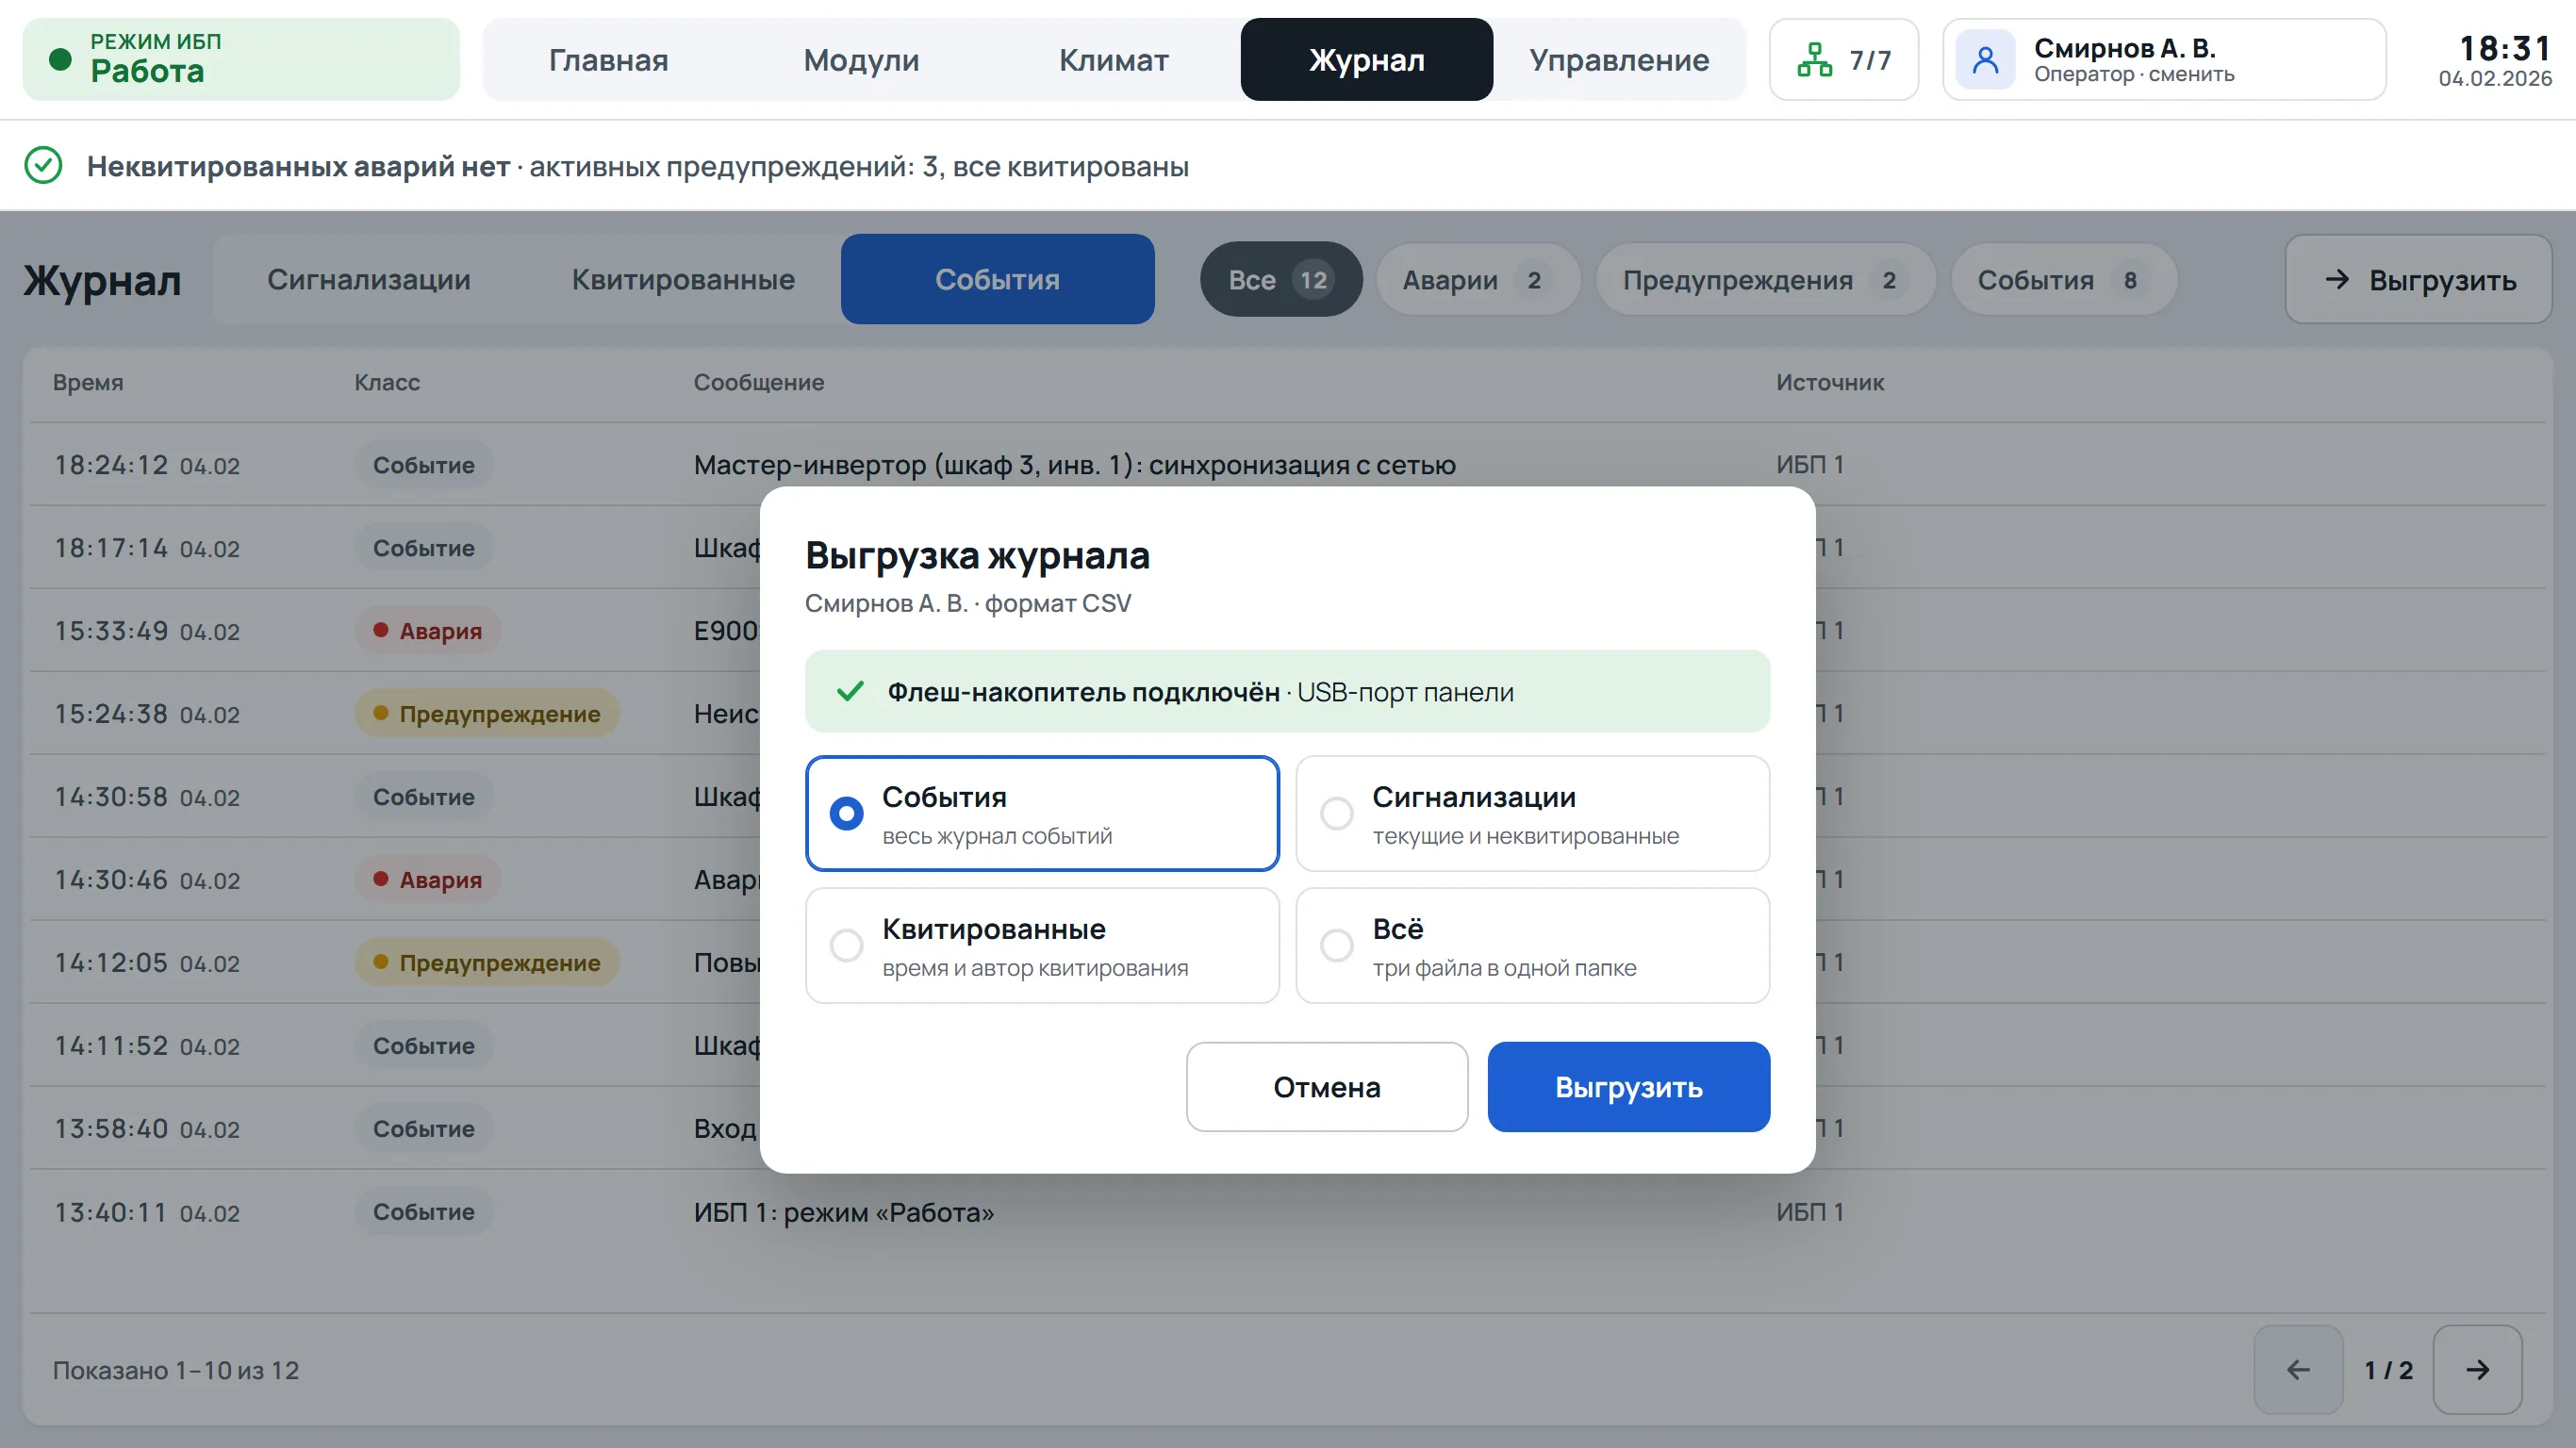The height and width of the screenshot is (1448, 2576).
Task: Select the Всё export option
Action: coord(1532,945)
